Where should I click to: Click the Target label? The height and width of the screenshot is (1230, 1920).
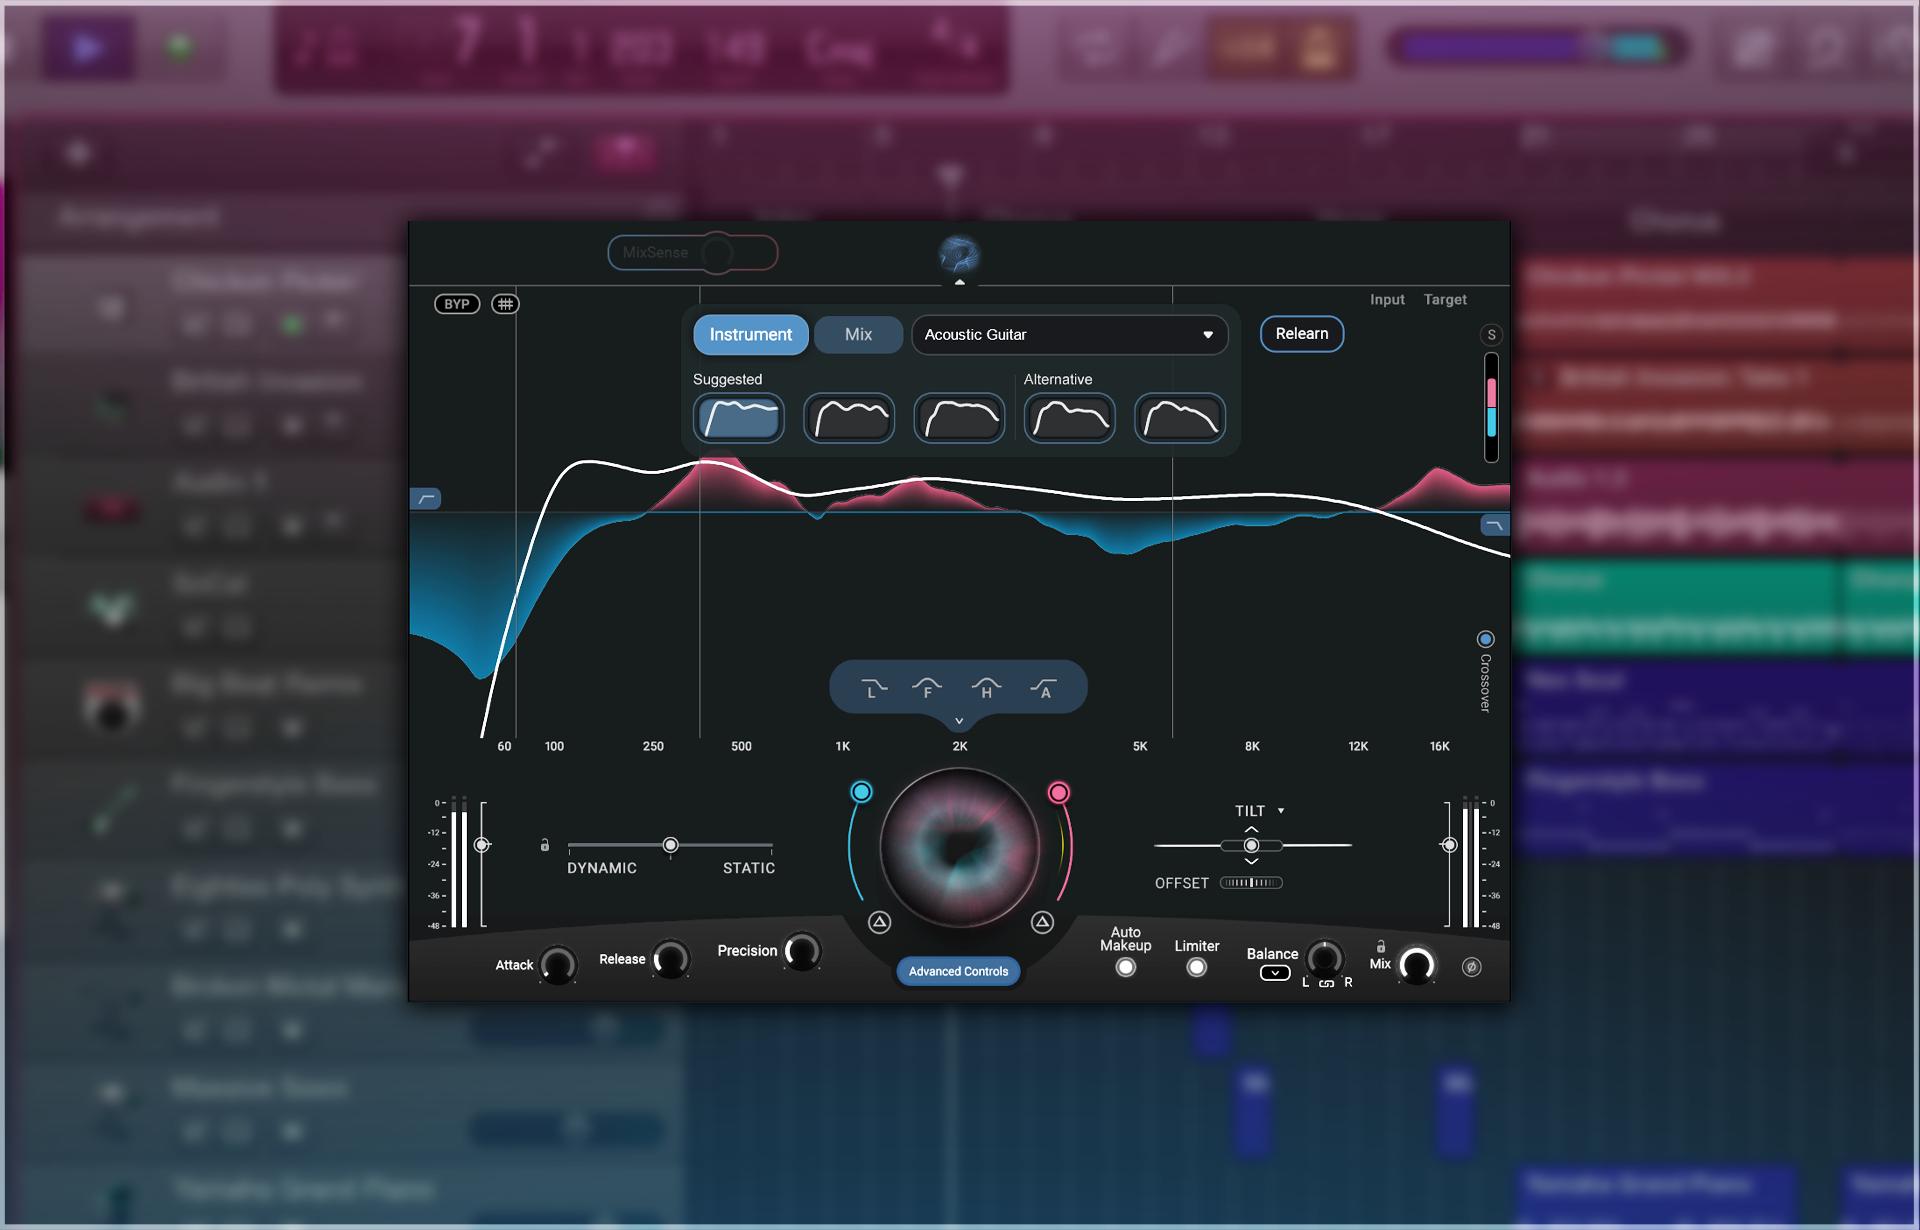(x=1445, y=300)
